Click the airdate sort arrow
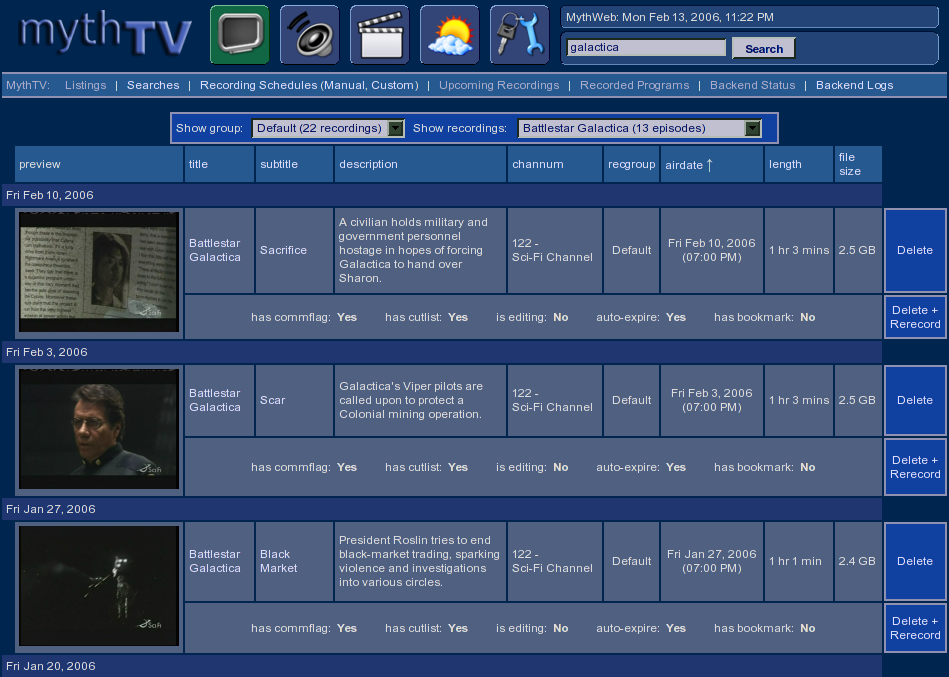Screen dimensions: 949x677 709,165
